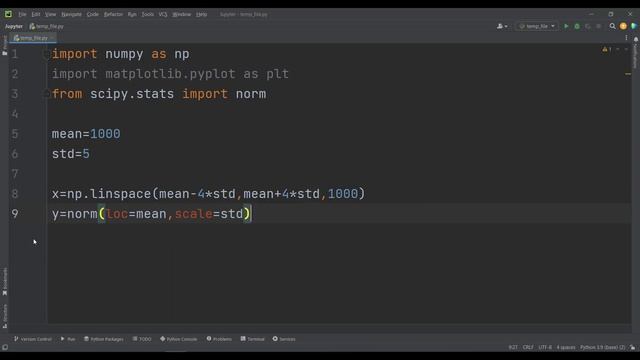Click Run with Coverage icon
The width and height of the screenshot is (640, 360).
click(588, 26)
